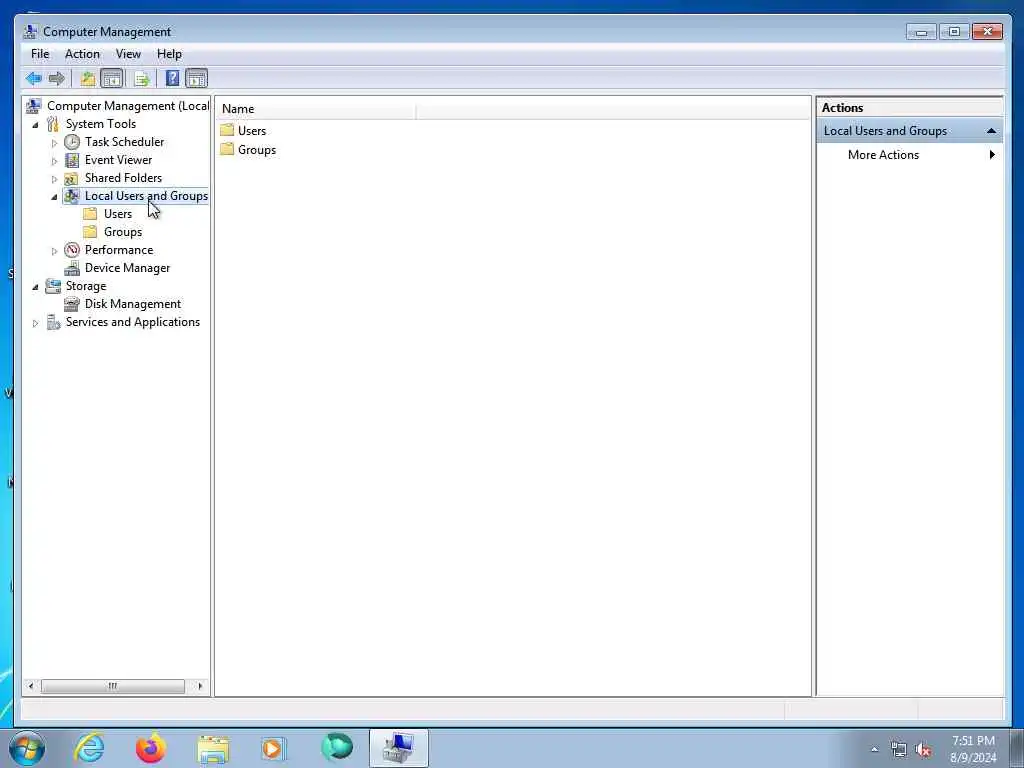This screenshot has width=1024, height=768.
Task: Expand the Task Scheduler node
Action: tap(54, 142)
